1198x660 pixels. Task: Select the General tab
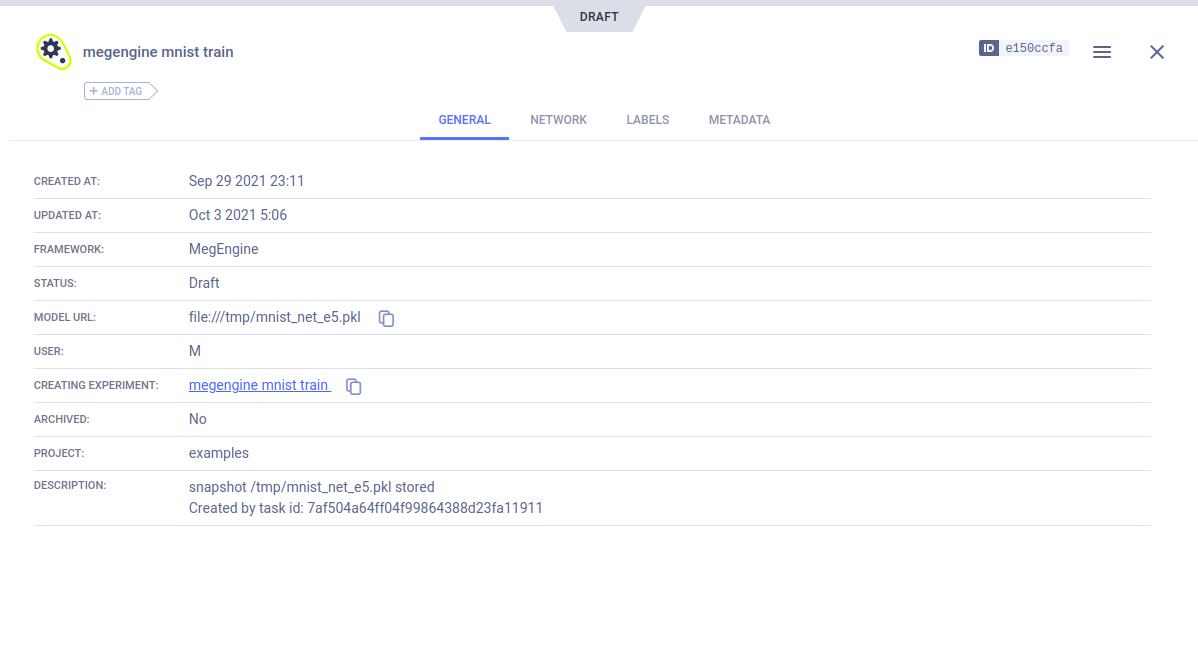464,120
